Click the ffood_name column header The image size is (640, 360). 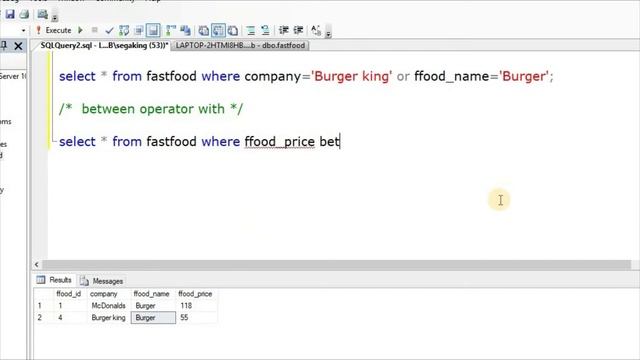tap(153, 294)
